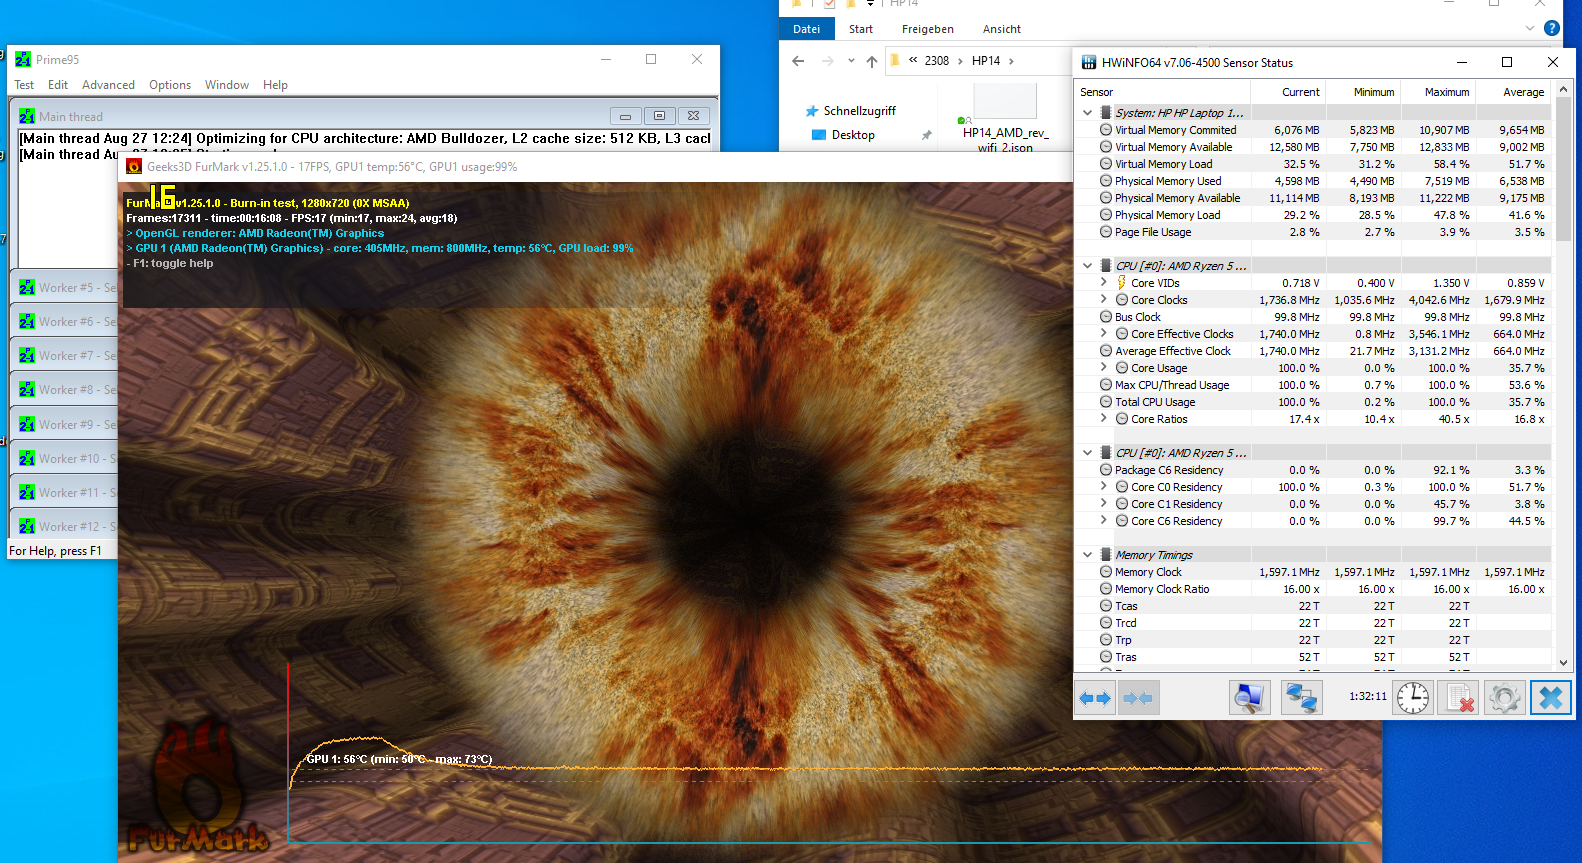Go up one folder in File Explorer
Screen dimensions: 1582x863
(x=872, y=61)
